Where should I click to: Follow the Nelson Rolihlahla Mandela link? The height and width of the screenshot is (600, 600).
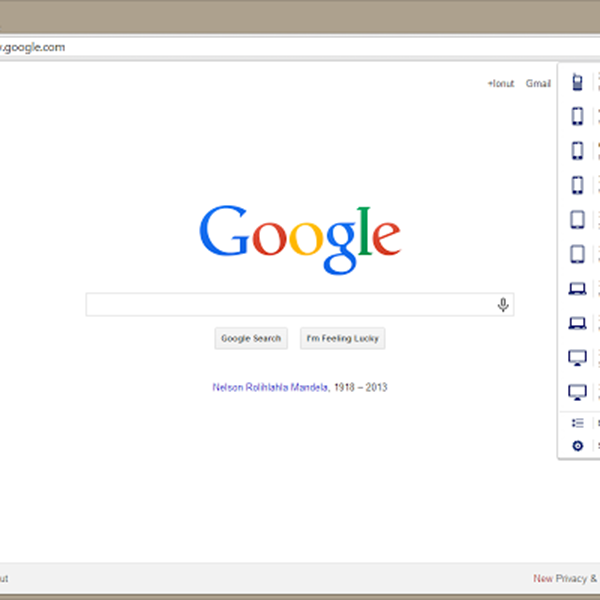pos(270,387)
